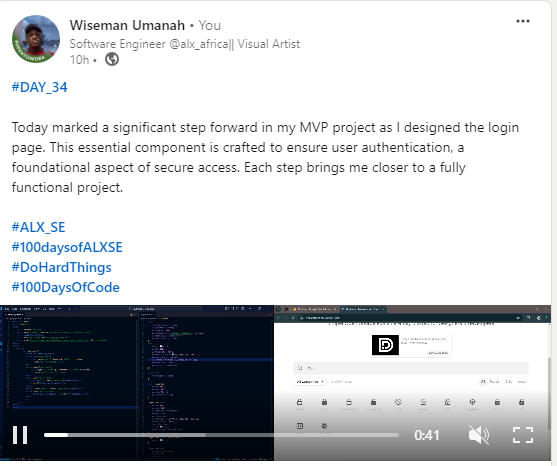The image size is (557, 466).
Task: Pause the video playback
Action: click(20, 435)
